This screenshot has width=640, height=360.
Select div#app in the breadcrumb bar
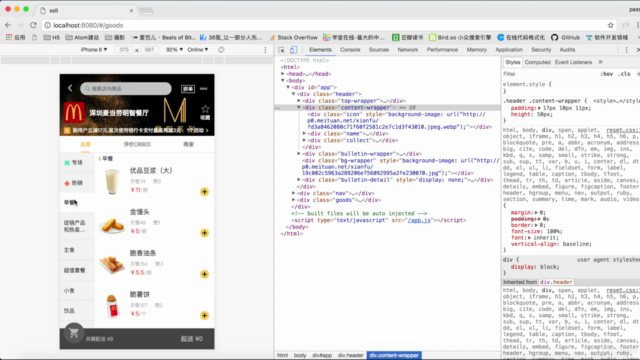click(322, 356)
